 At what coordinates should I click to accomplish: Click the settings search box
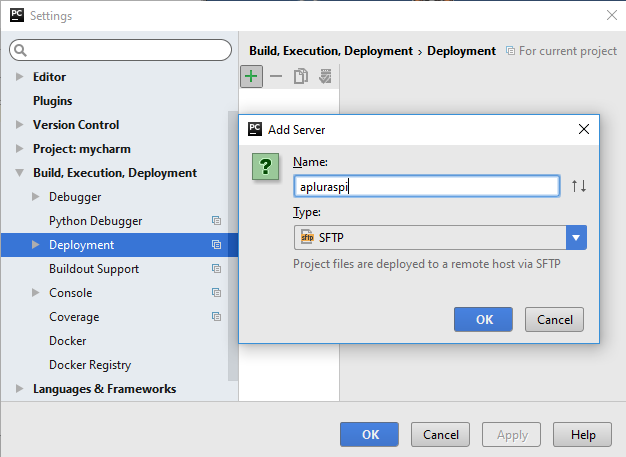coord(120,50)
